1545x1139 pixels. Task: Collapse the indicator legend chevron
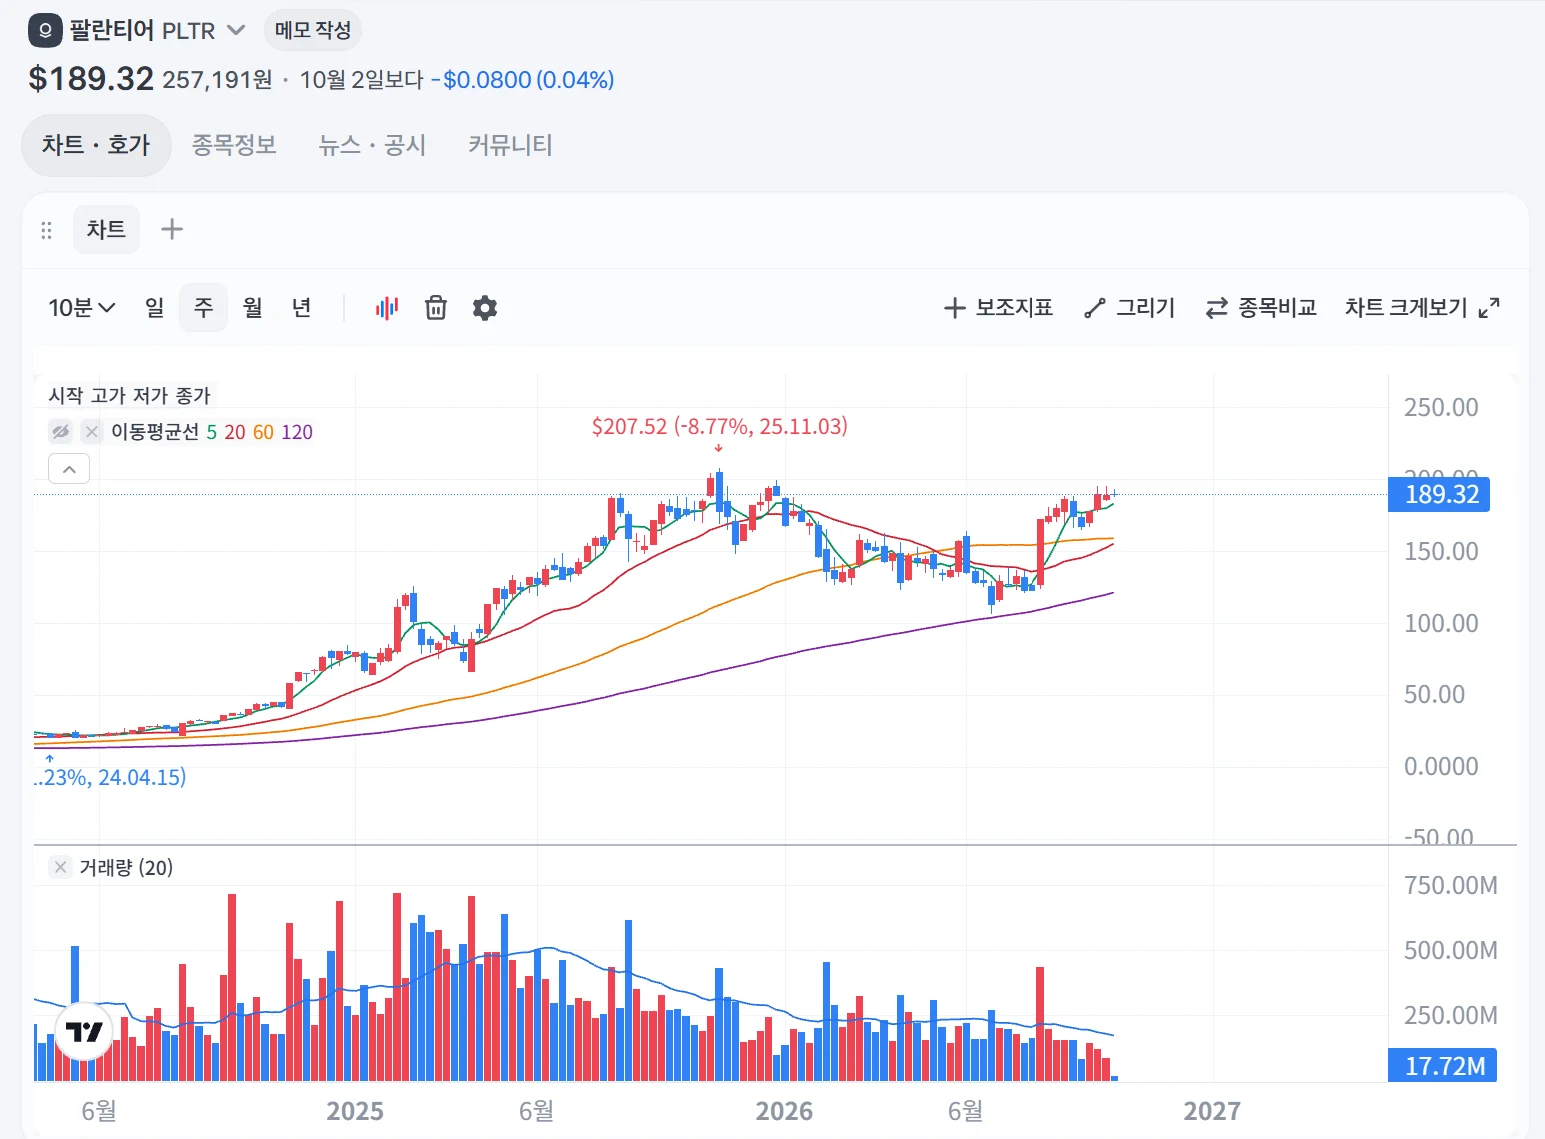pos(69,468)
